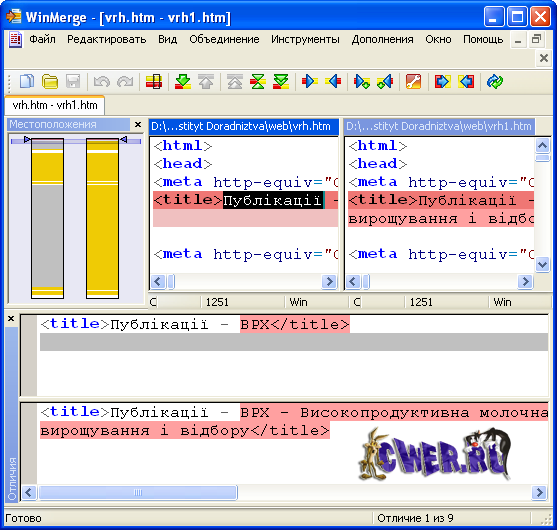Close the Отличия diff pane

point(11,318)
